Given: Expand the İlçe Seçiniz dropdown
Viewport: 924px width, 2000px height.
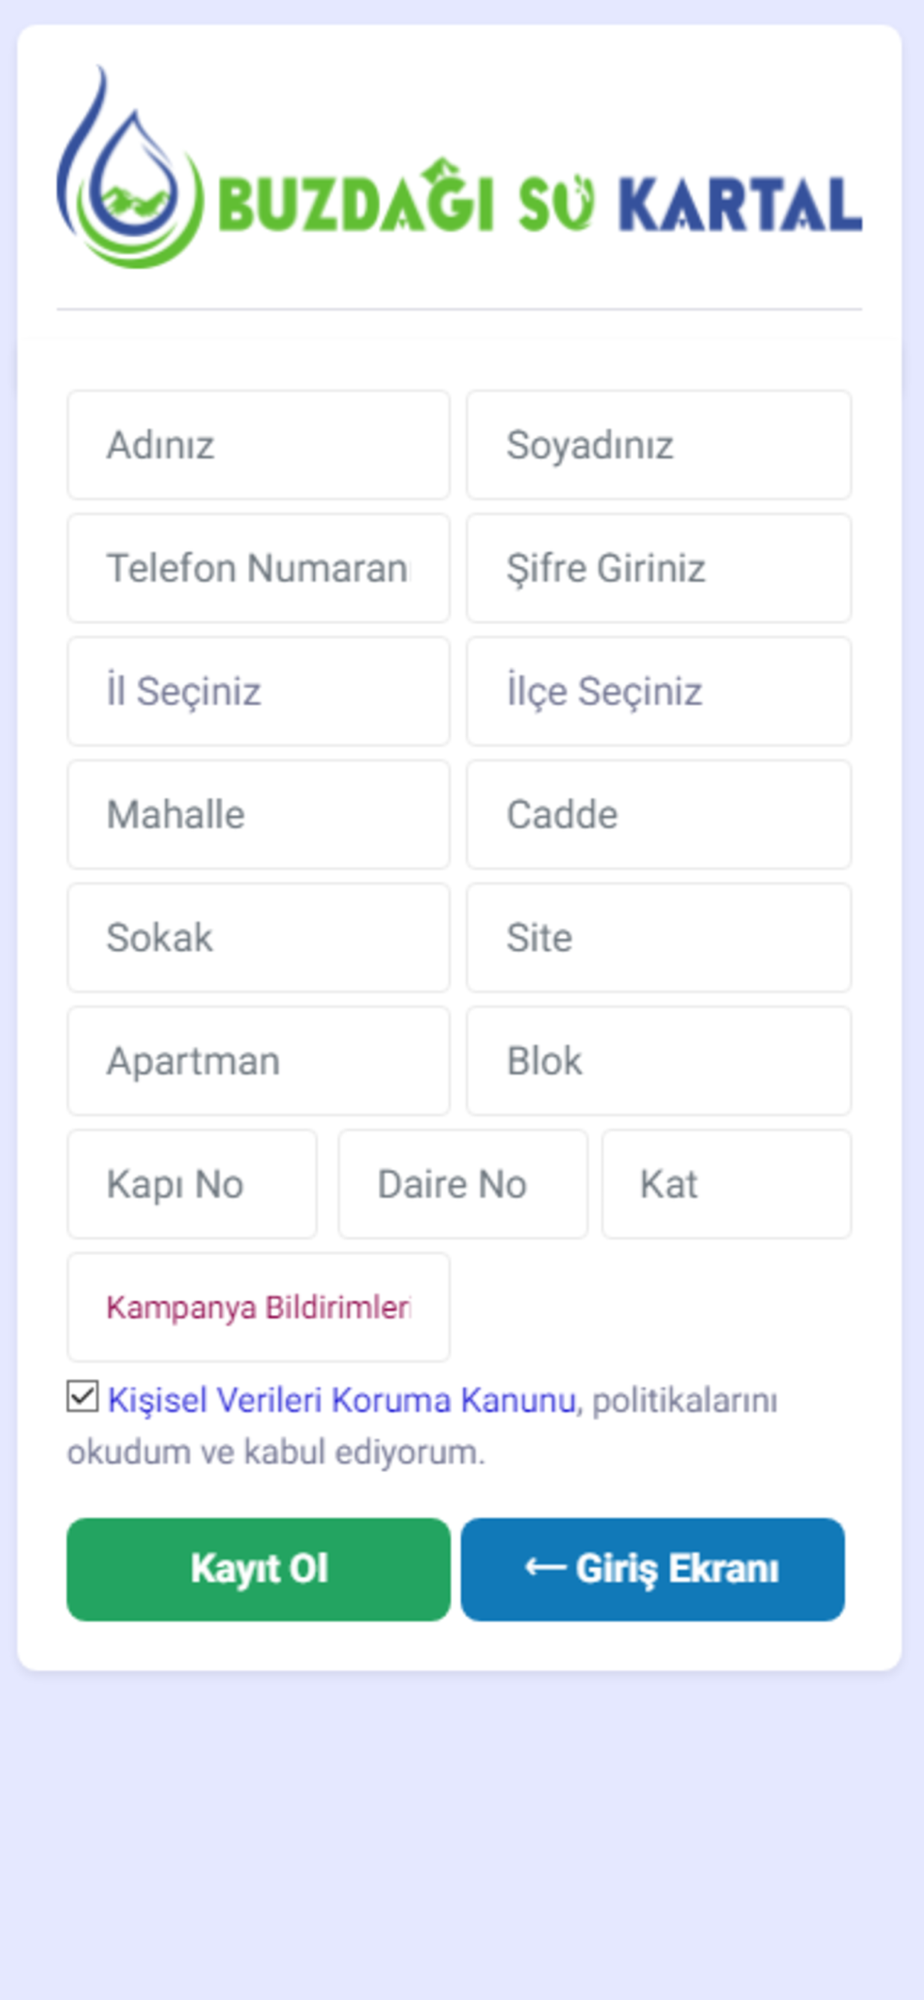Looking at the screenshot, I should pos(658,691).
